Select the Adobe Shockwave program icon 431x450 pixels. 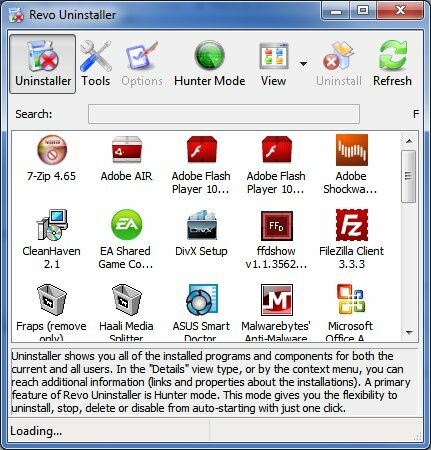[x=352, y=150]
